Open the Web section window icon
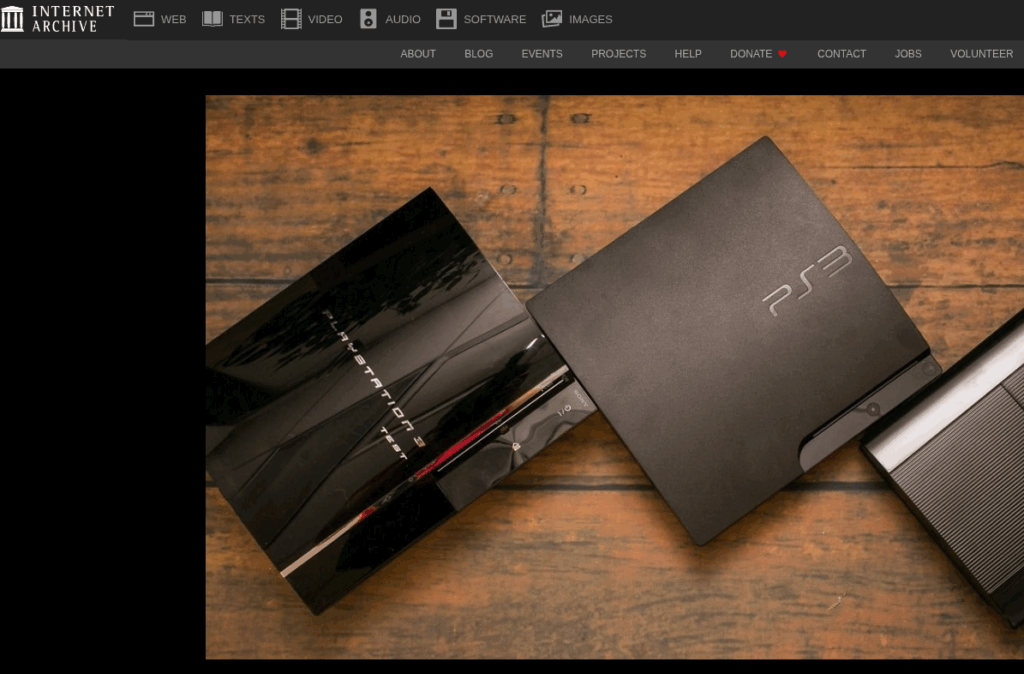The height and width of the screenshot is (674, 1024). click(x=144, y=19)
